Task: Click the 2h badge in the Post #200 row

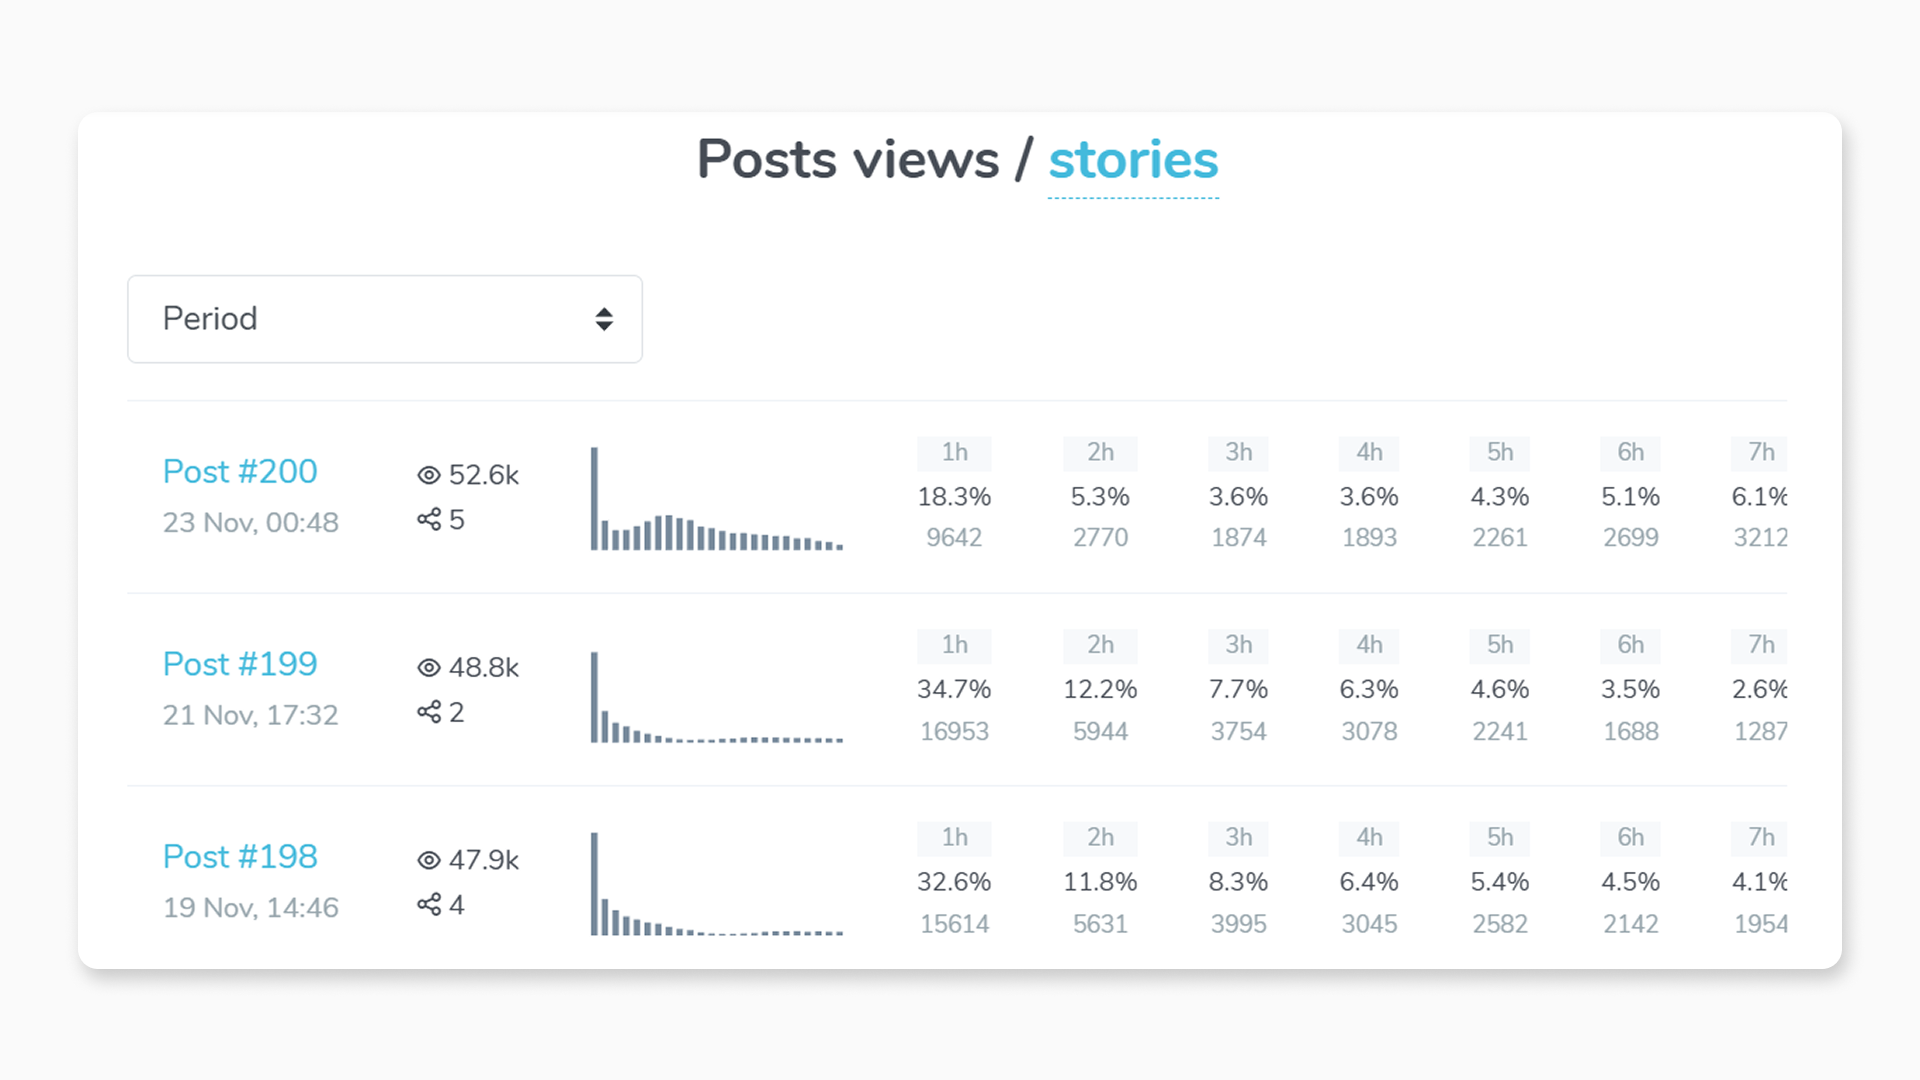Action: [1100, 453]
